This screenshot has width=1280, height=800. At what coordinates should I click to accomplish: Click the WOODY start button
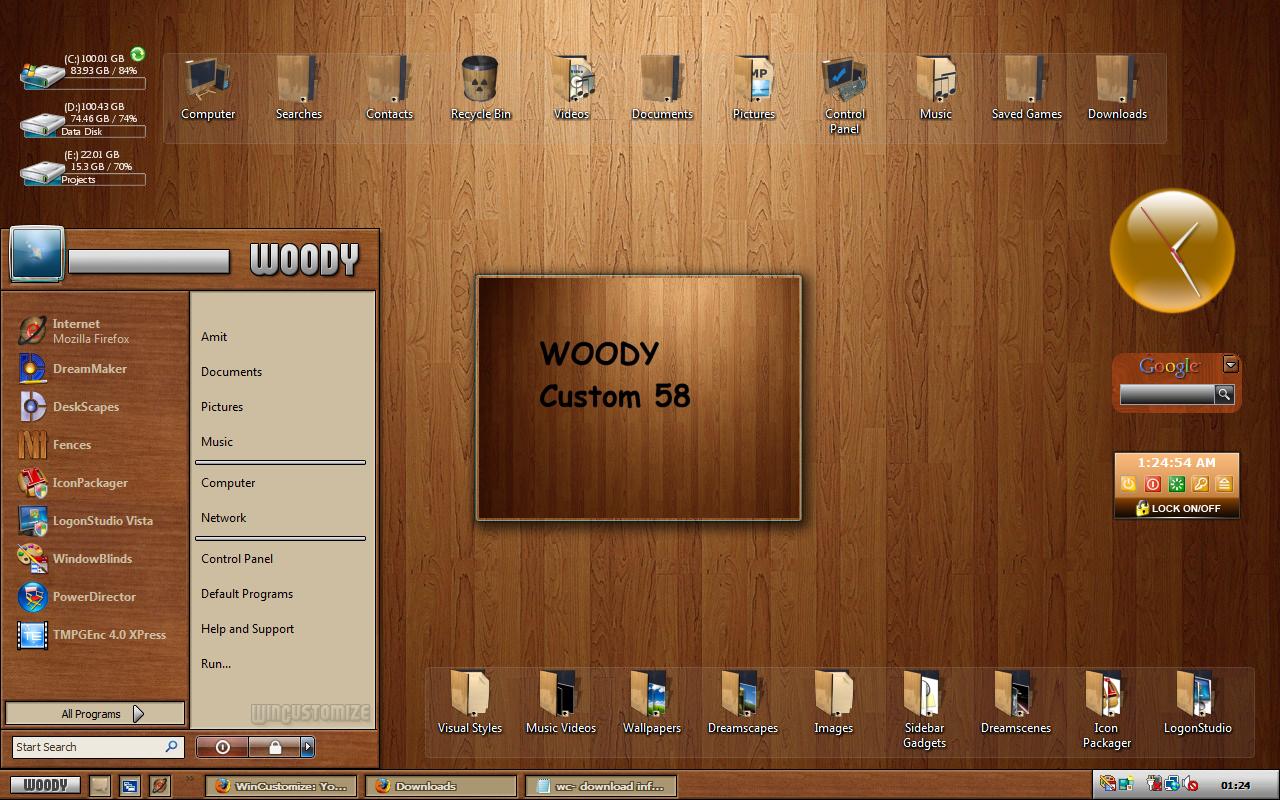(x=46, y=785)
